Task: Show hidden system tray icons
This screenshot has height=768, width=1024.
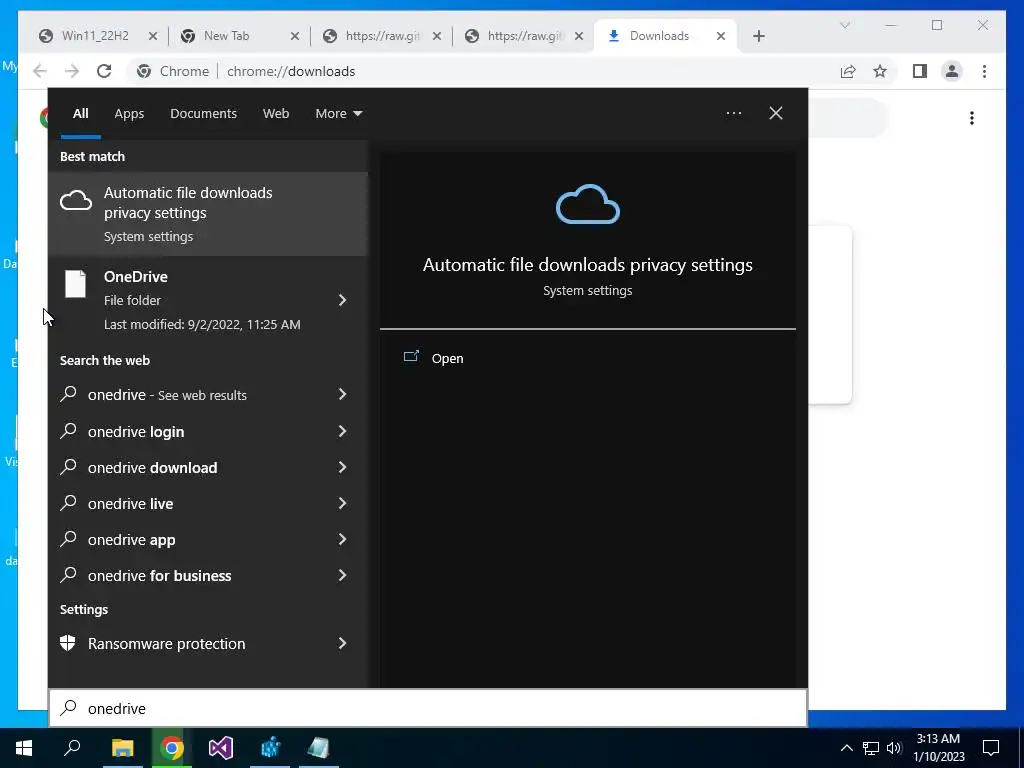Action: coord(846,748)
